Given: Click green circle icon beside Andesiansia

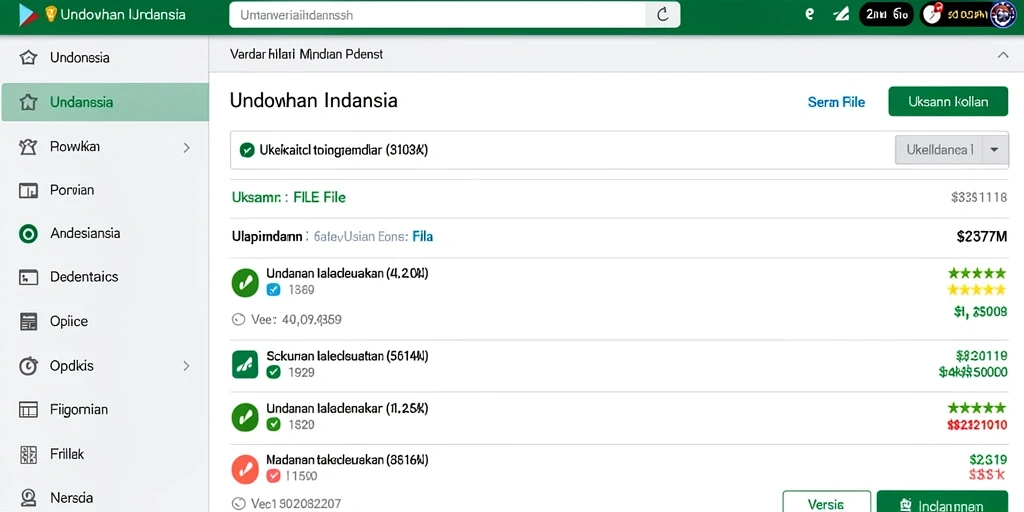Looking at the screenshot, I should [28, 234].
